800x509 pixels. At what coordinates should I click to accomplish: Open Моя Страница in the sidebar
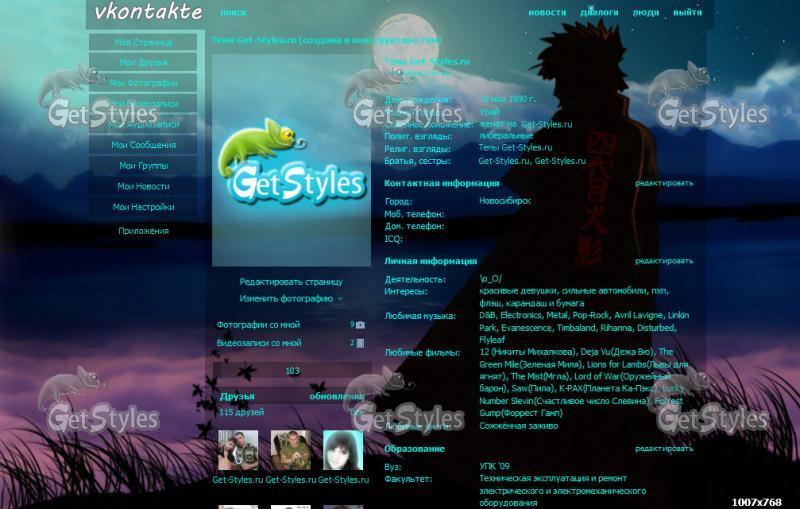coord(143,42)
